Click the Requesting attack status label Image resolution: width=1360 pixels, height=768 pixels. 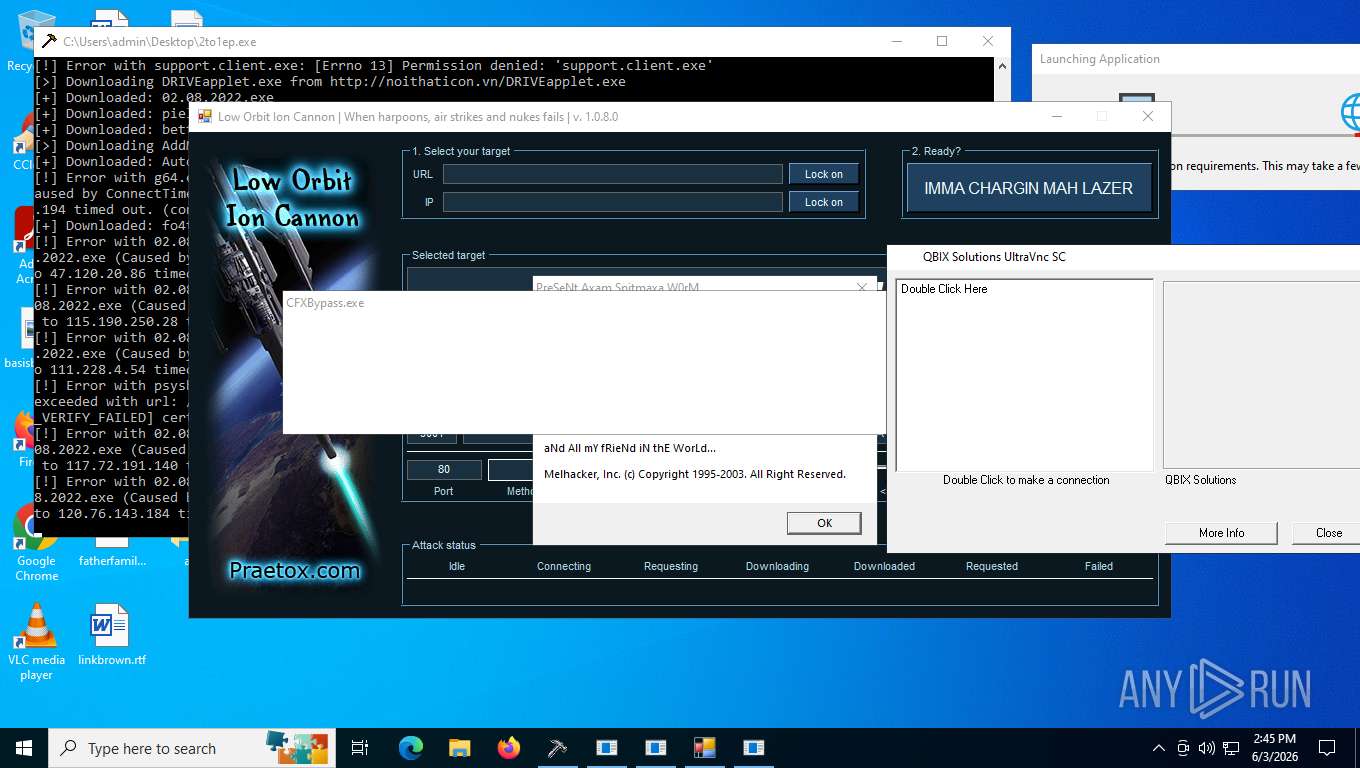(x=671, y=566)
